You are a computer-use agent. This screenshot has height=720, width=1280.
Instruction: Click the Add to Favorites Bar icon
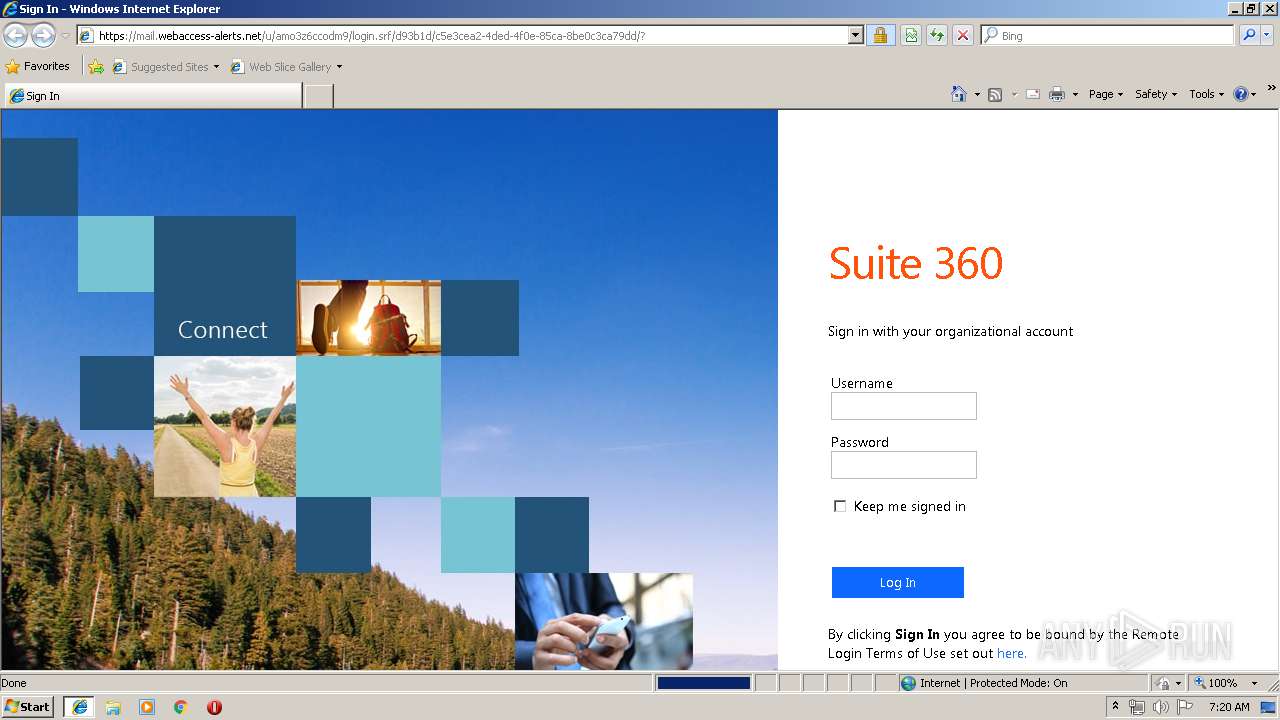coord(96,67)
